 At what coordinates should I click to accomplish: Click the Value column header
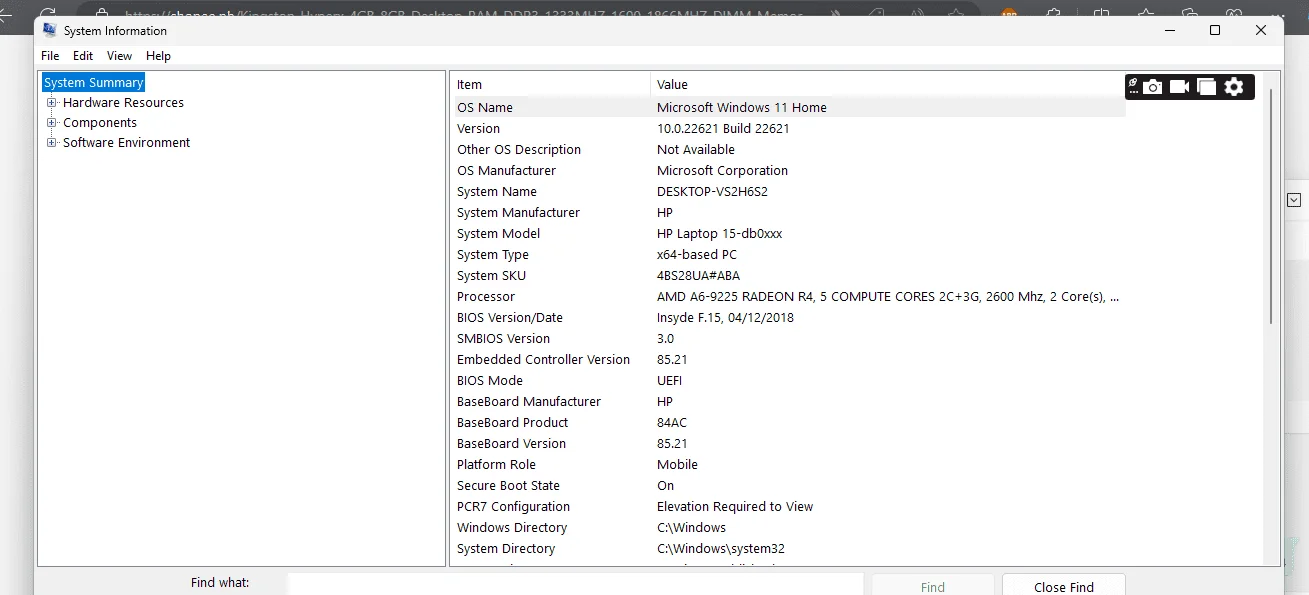[x=673, y=84]
